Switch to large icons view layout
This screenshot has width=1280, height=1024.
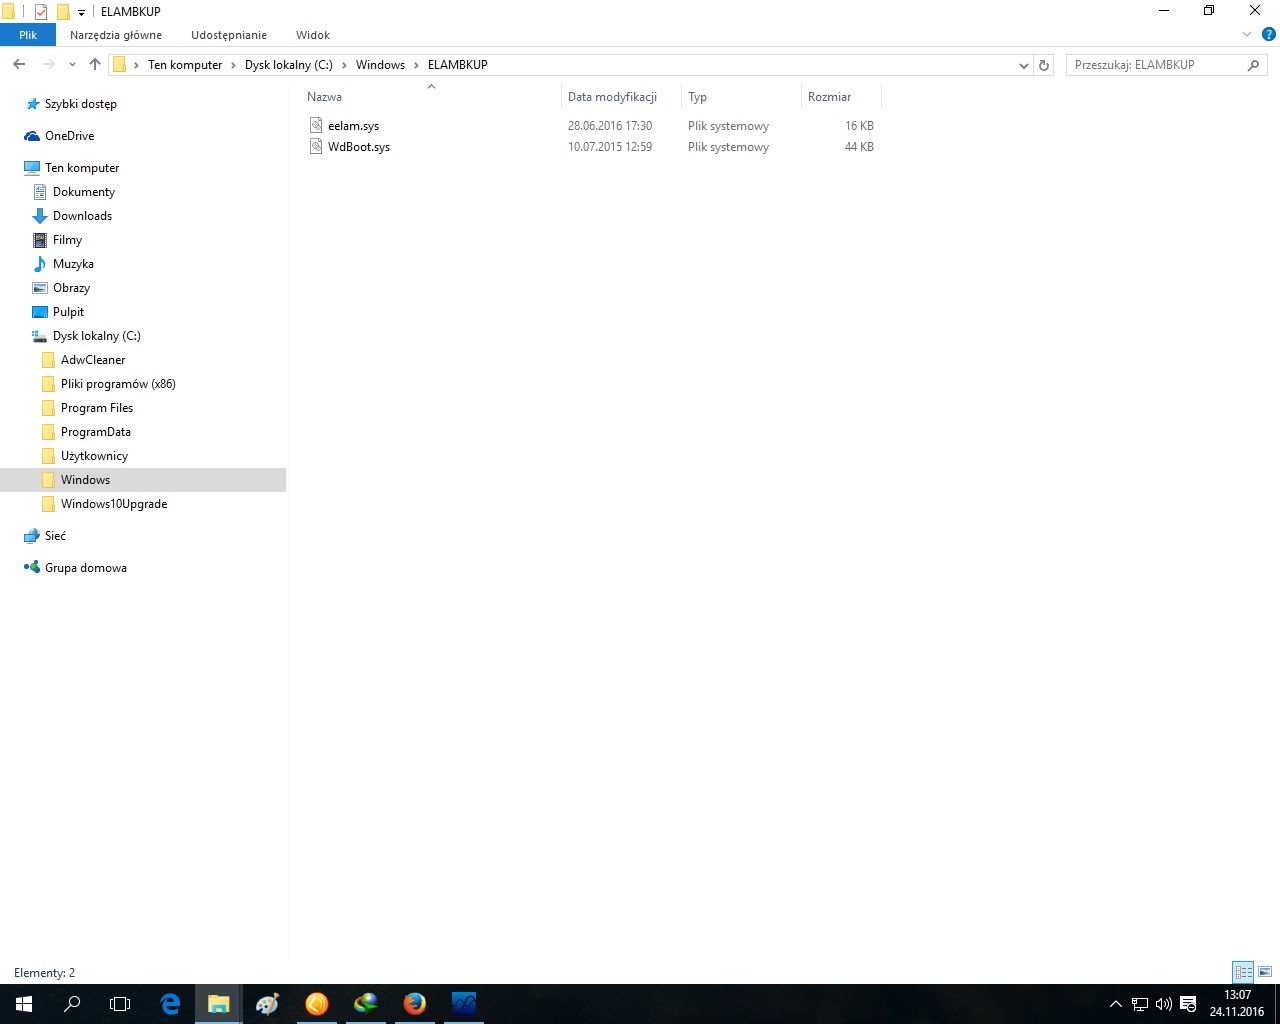point(1265,972)
